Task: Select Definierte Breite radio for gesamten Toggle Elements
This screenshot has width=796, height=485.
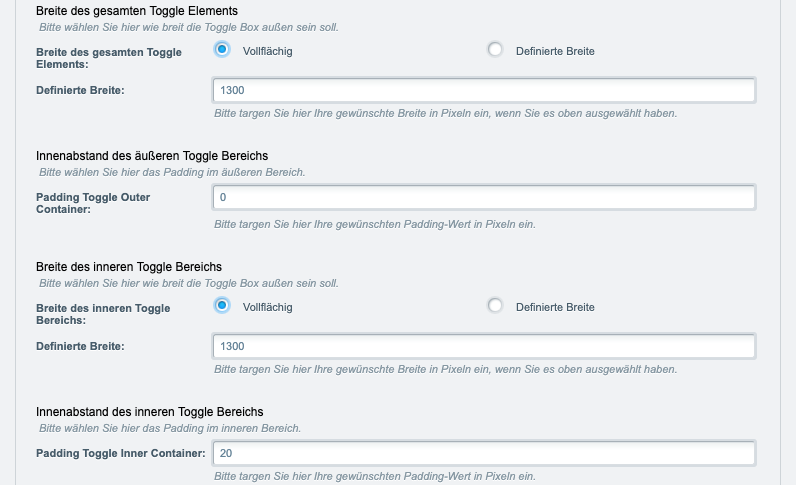Action: pos(495,50)
